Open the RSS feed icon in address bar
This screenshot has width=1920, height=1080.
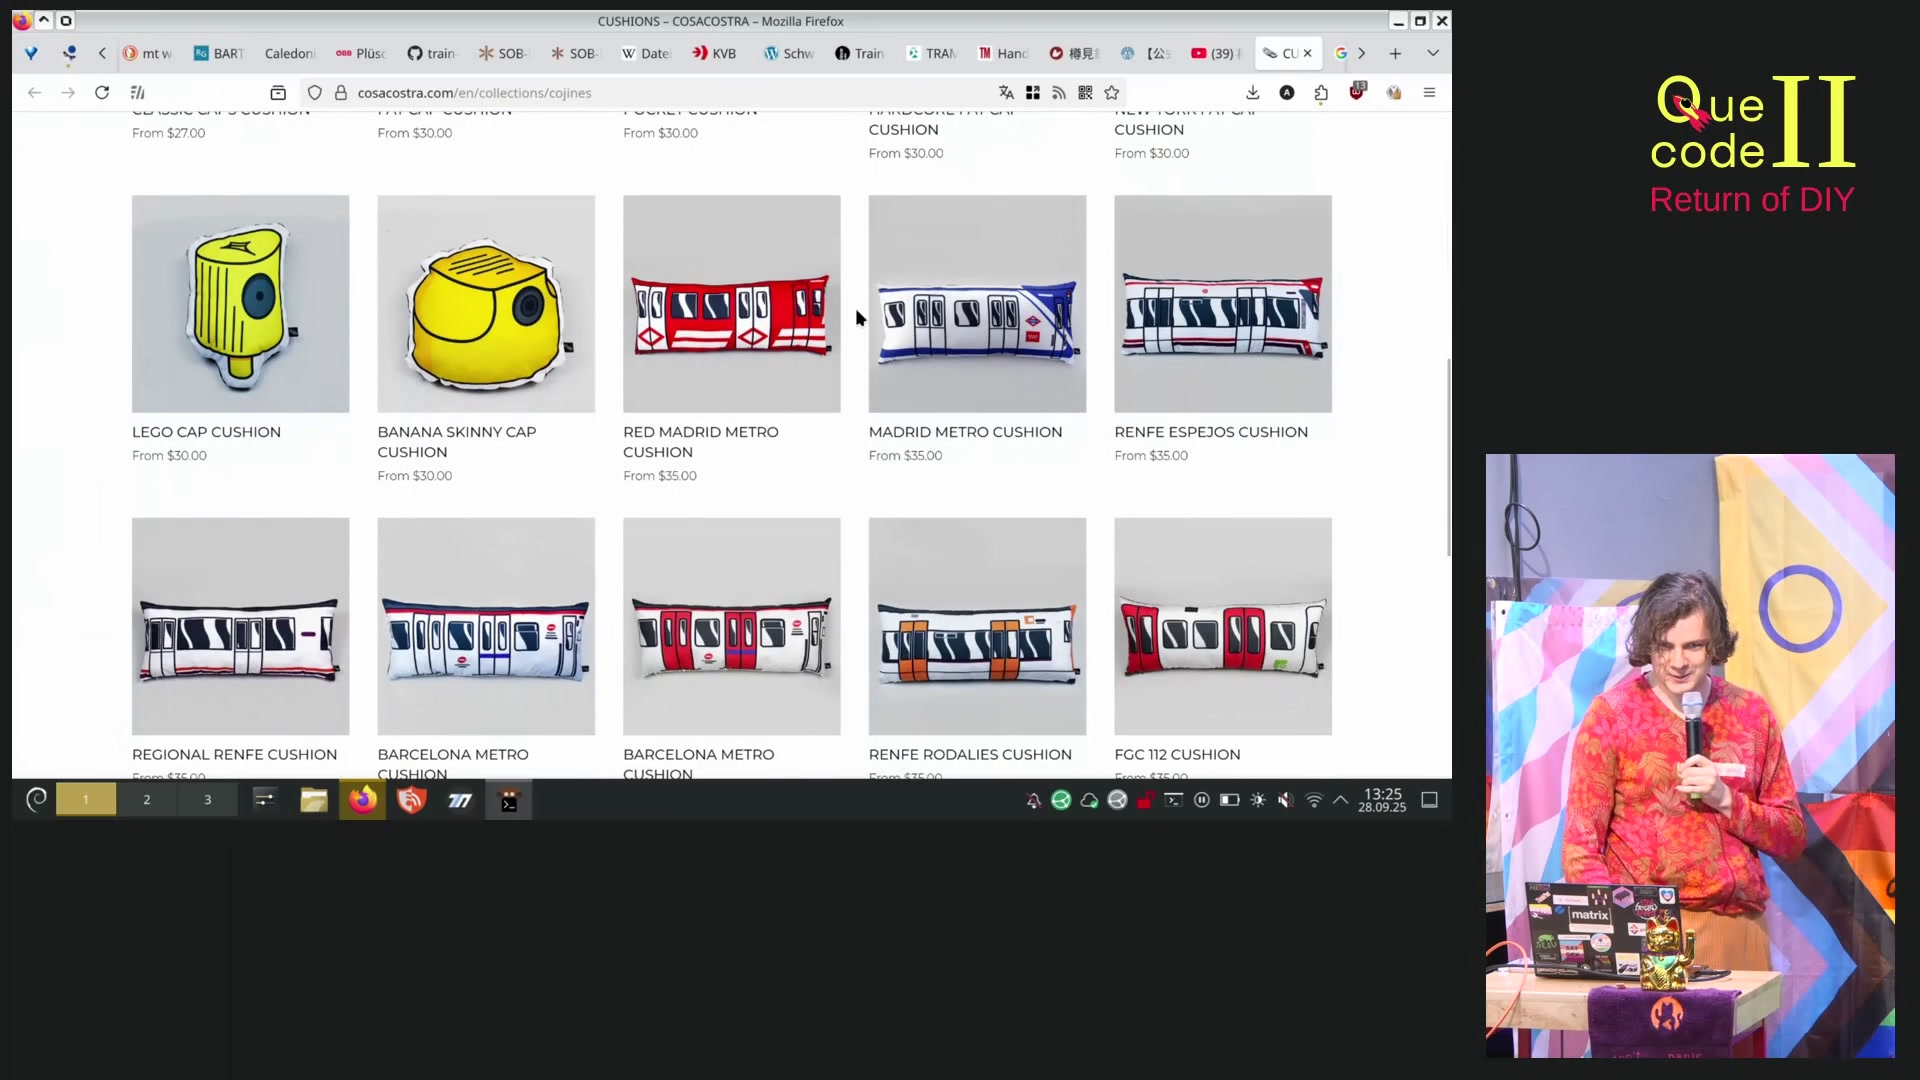point(1059,93)
